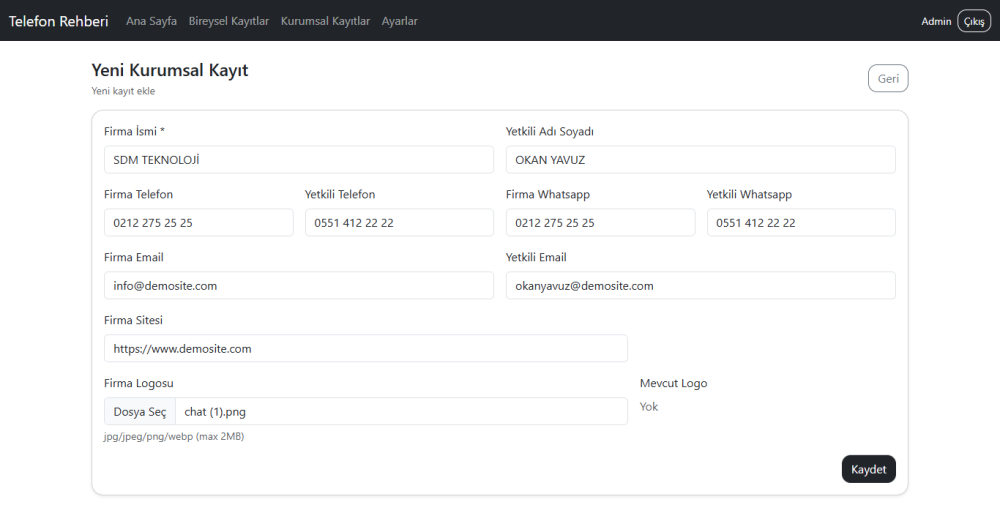
Task: Click the Geri back button
Action: [x=887, y=78]
